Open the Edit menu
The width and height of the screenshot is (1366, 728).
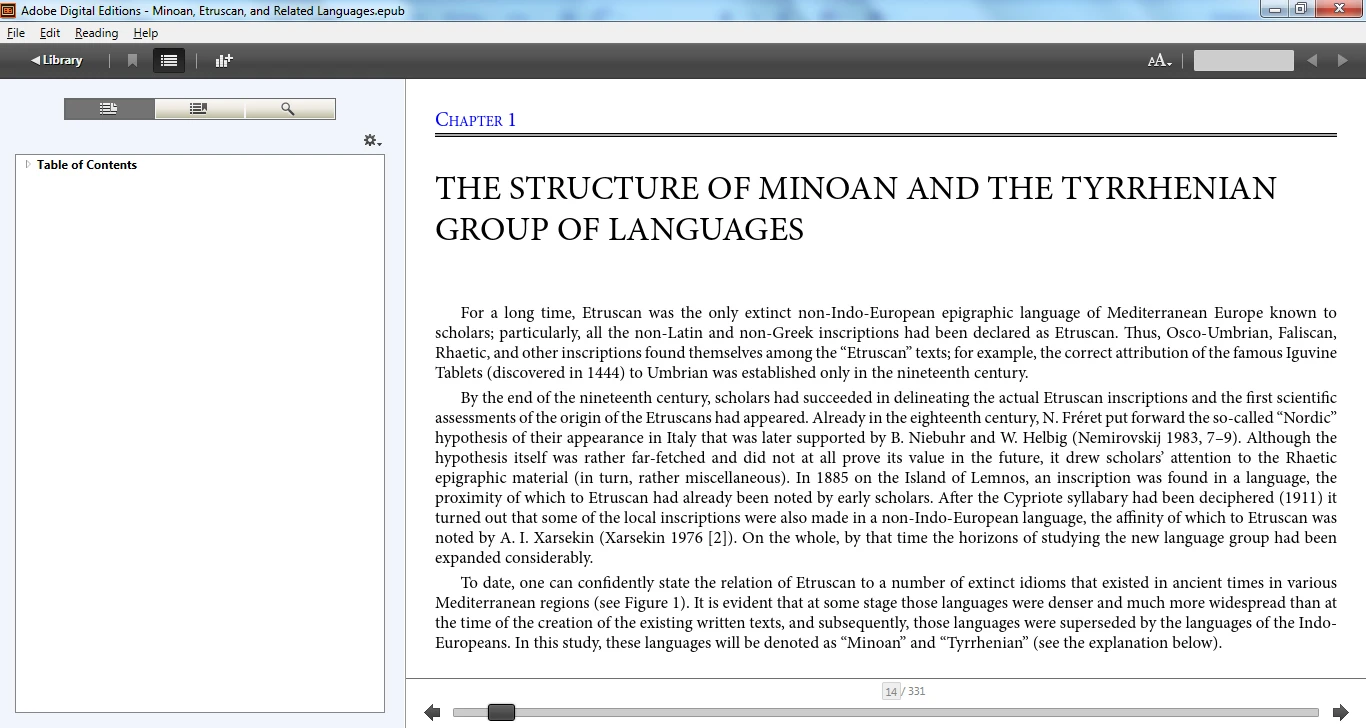pyautogui.click(x=50, y=33)
